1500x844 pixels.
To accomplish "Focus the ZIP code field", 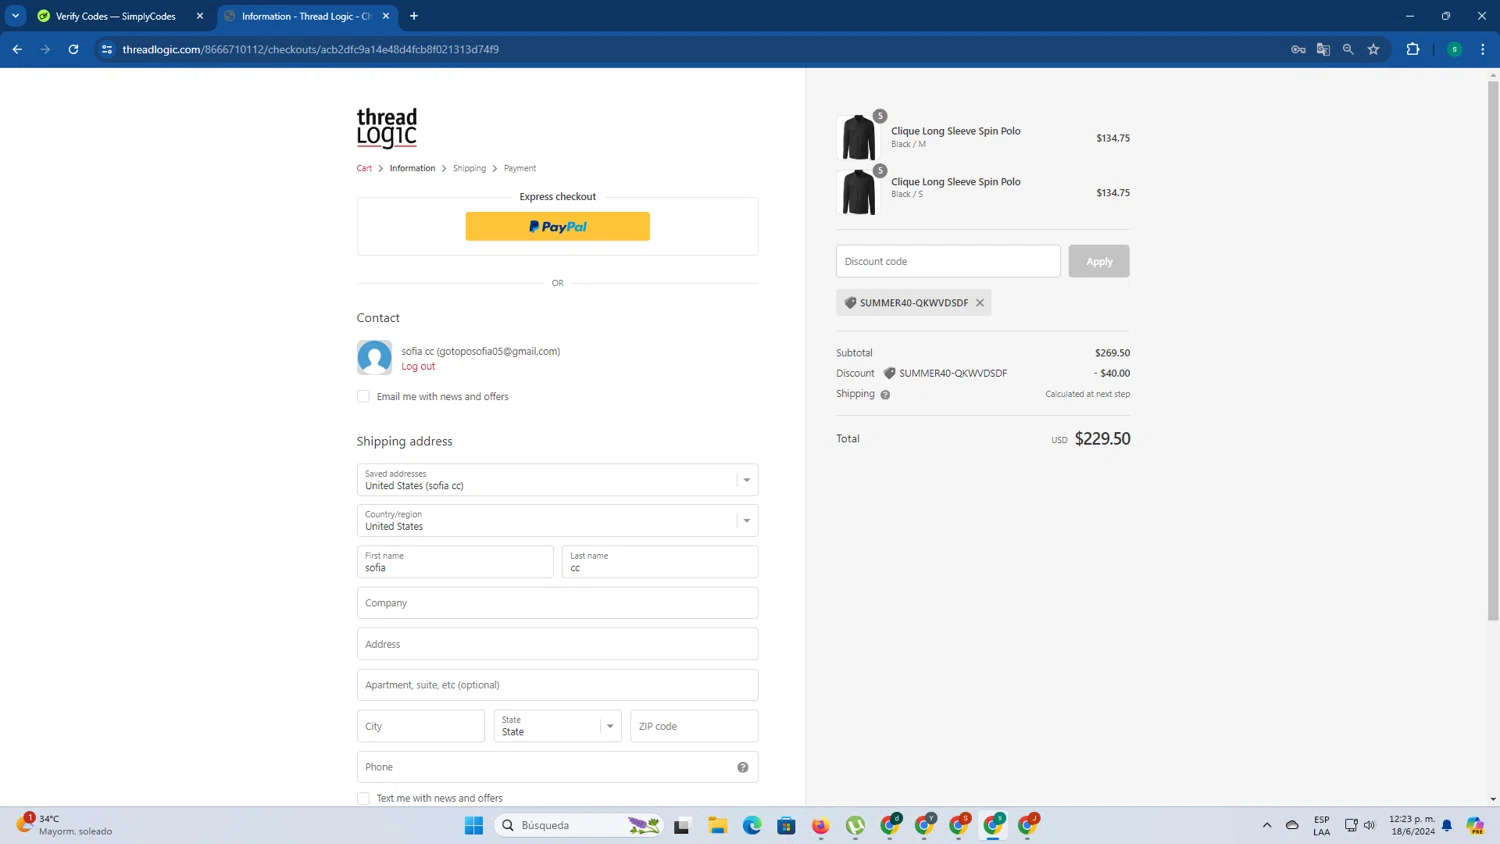I will (694, 726).
